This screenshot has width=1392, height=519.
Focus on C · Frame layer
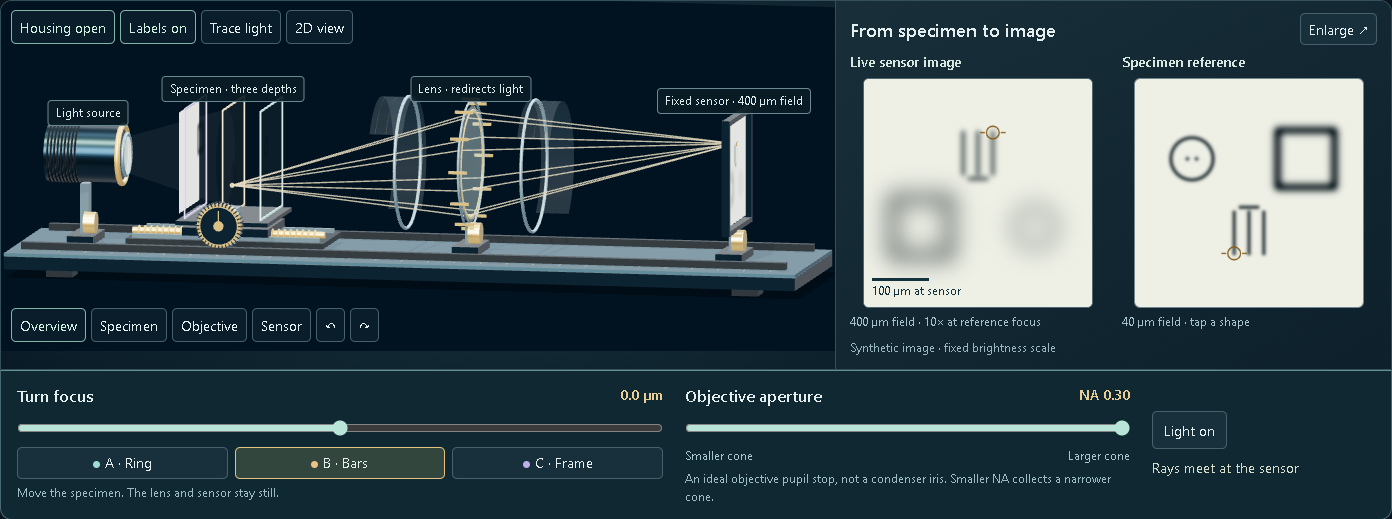(x=557, y=463)
